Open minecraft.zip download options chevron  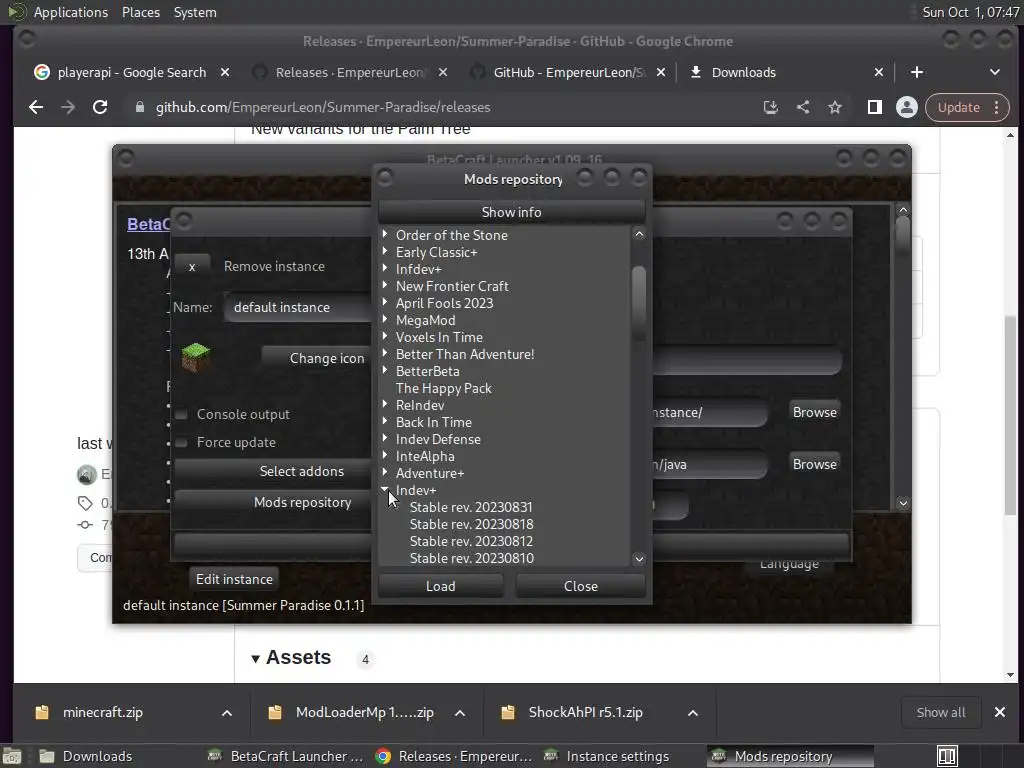(x=227, y=712)
